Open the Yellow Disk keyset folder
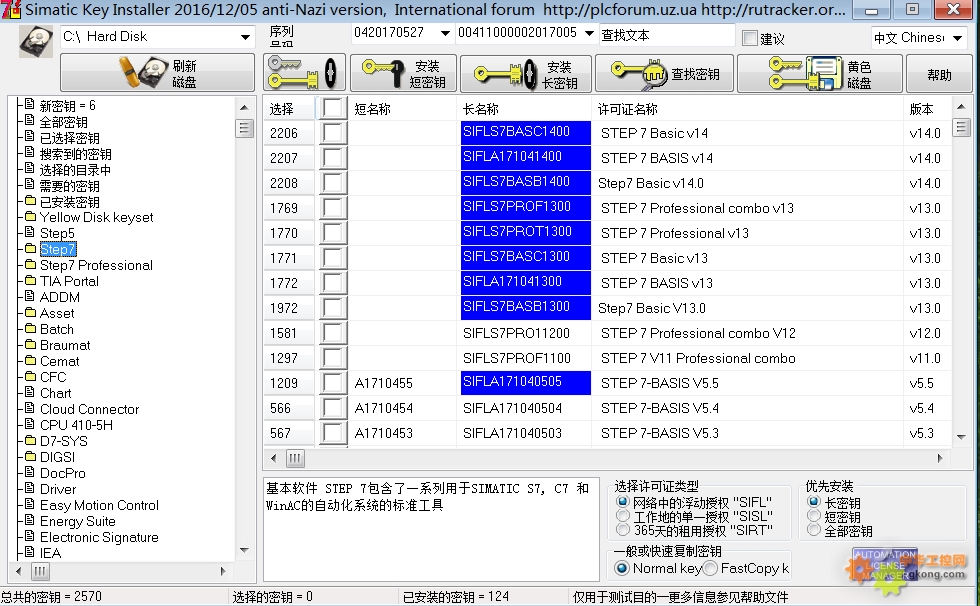 coord(96,217)
